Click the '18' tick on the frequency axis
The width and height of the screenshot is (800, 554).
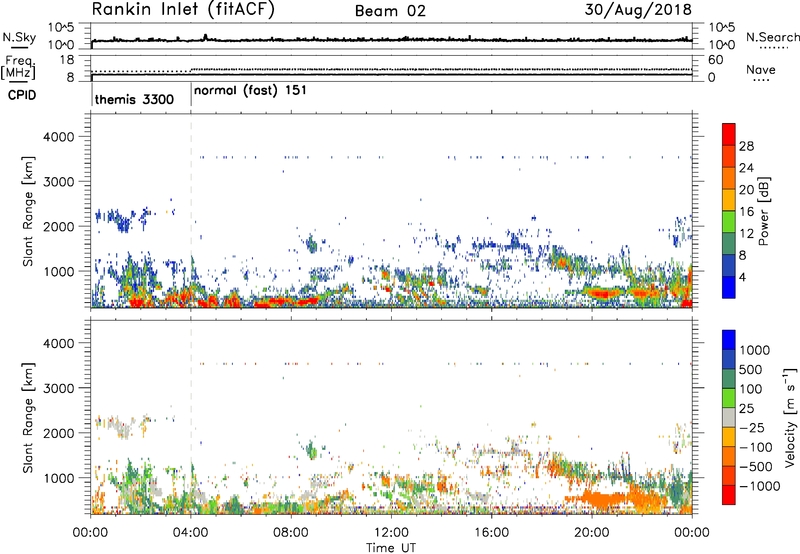coord(67,60)
